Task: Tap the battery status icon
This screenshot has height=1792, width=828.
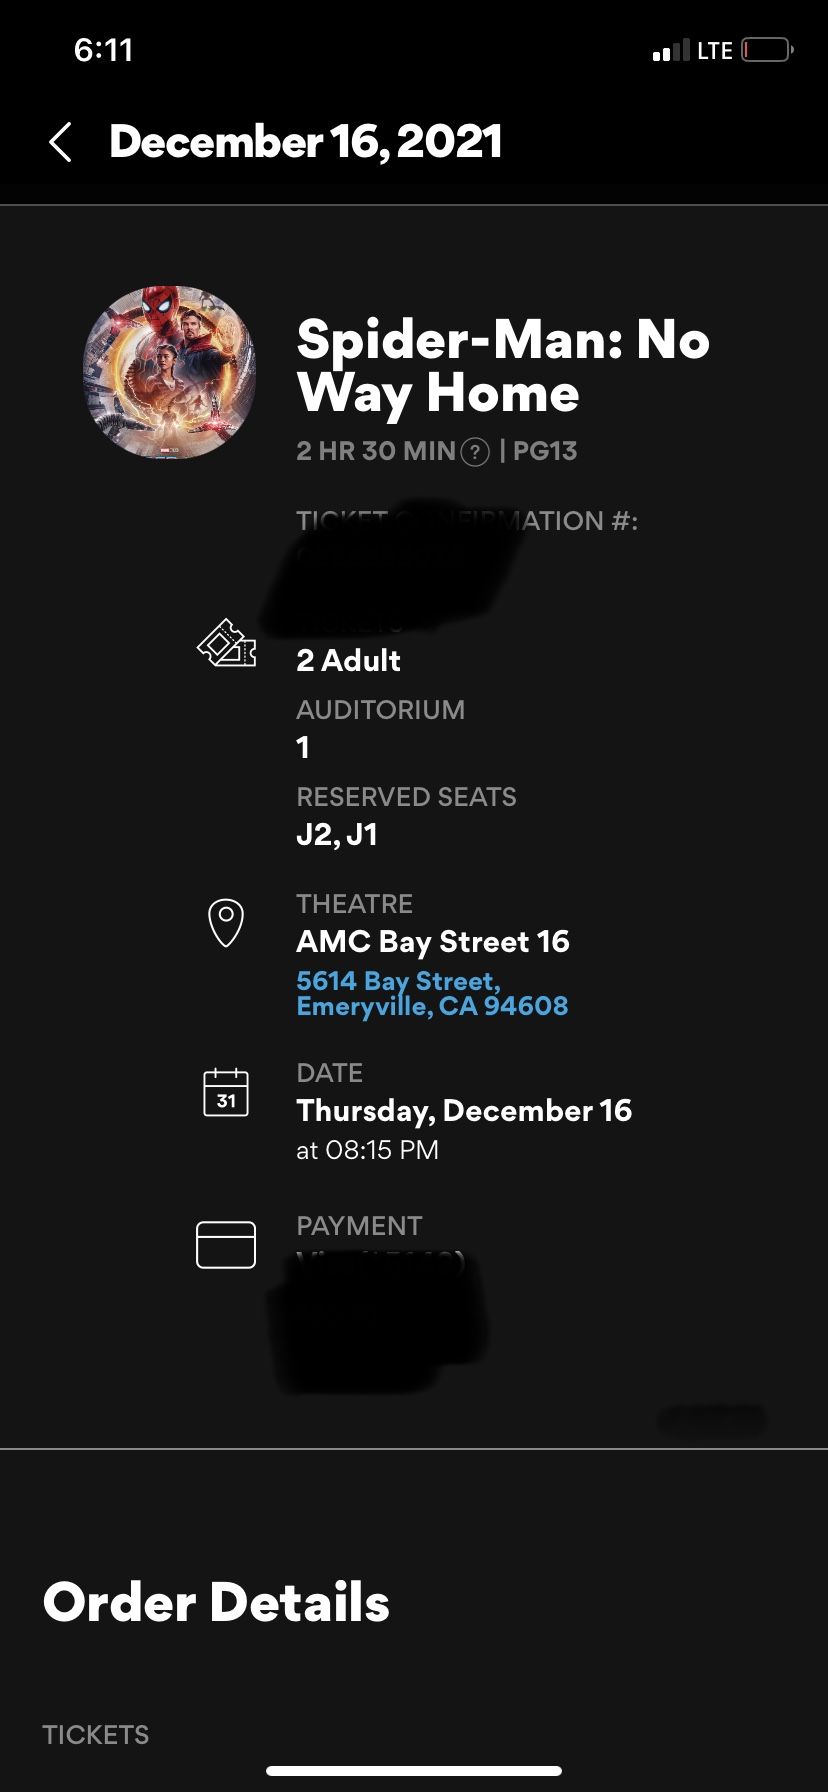Action: click(x=767, y=50)
